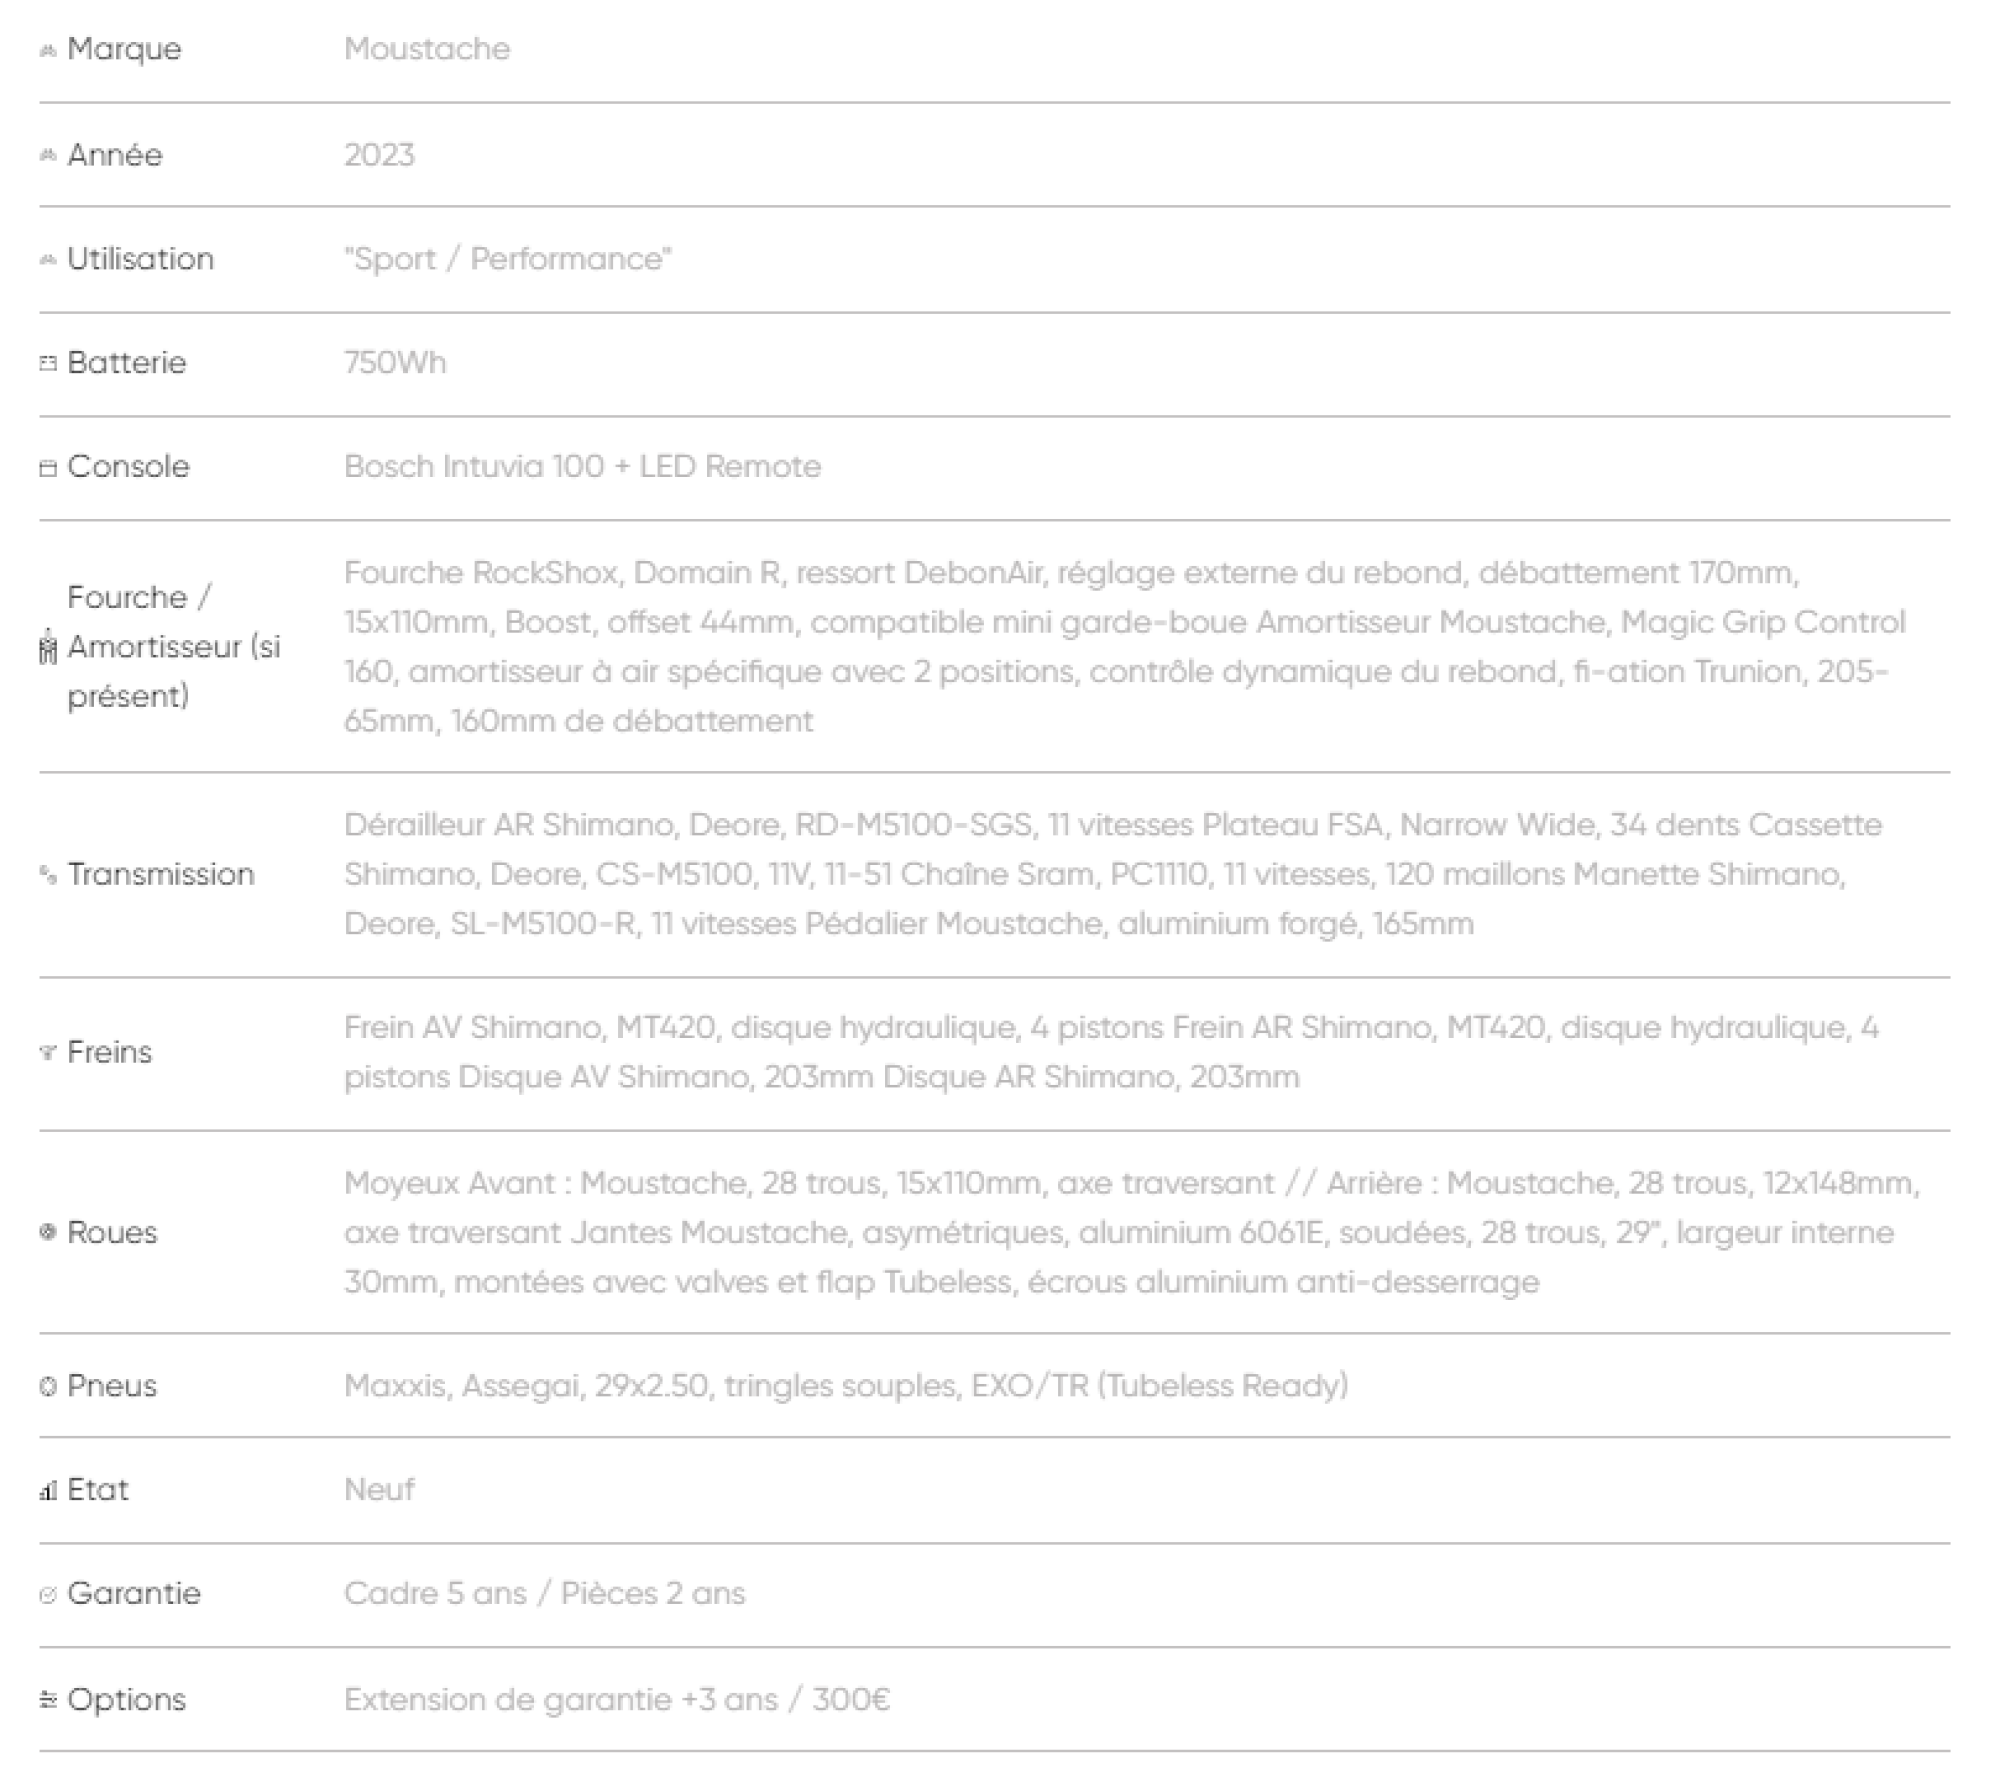
Task: Click the brake icon beside Freins
Action: click(47, 1052)
